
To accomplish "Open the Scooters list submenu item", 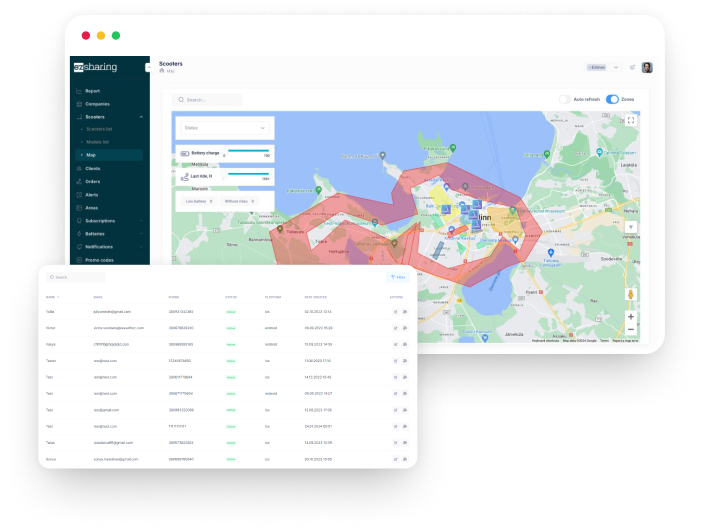I will (99, 129).
